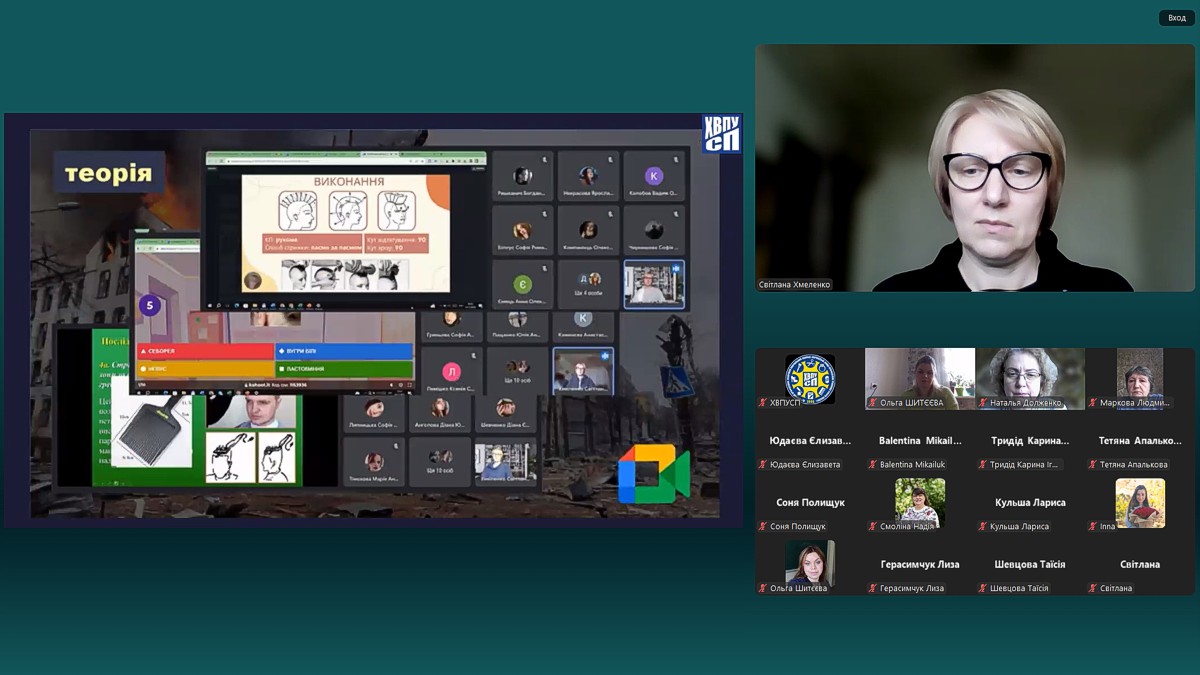Select the blue ВУГРИ БІЛІ Kahoot answer
This screenshot has height=675, width=1200.
[x=344, y=351]
